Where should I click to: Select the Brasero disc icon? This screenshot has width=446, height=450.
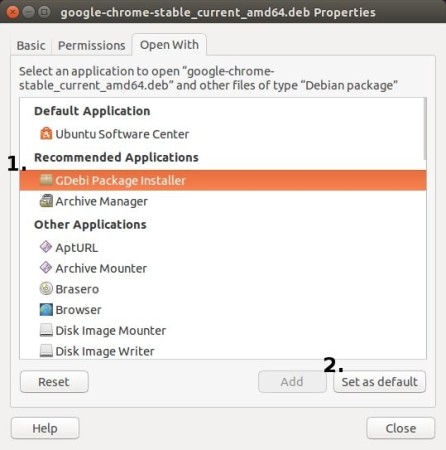[x=46, y=289]
